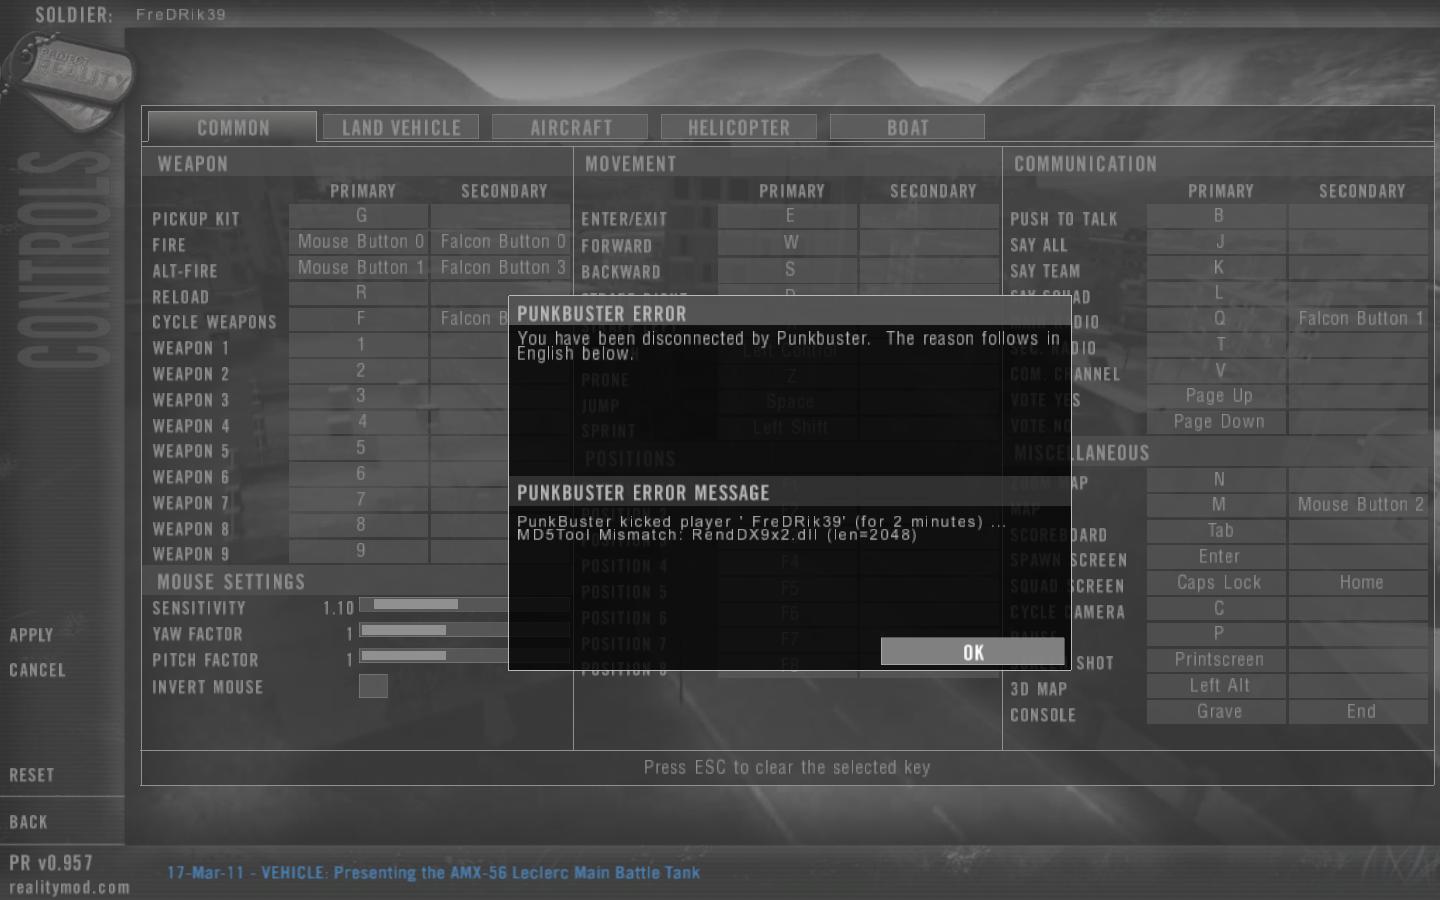Screen dimensions: 1440x900
Task: Select 3D Map primary key Left Alt
Action: tap(1217, 686)
